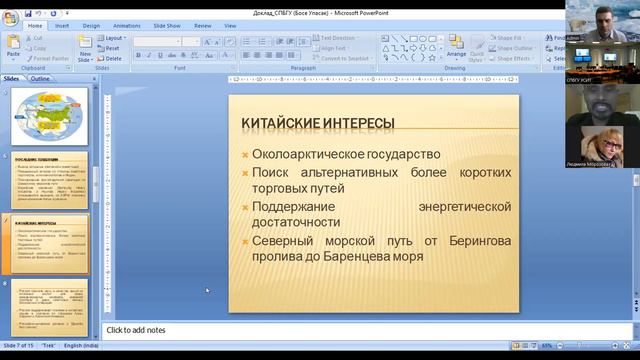Open the font name combo box
Image resolution: width=640 pixels, height=360 pixels.
tap(157, 42)
